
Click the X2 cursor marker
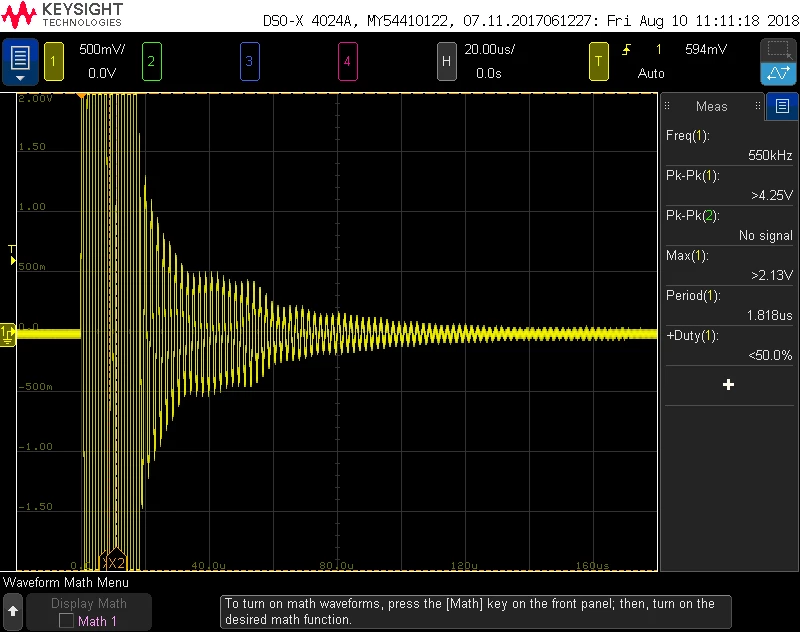[x=116, y=560]
